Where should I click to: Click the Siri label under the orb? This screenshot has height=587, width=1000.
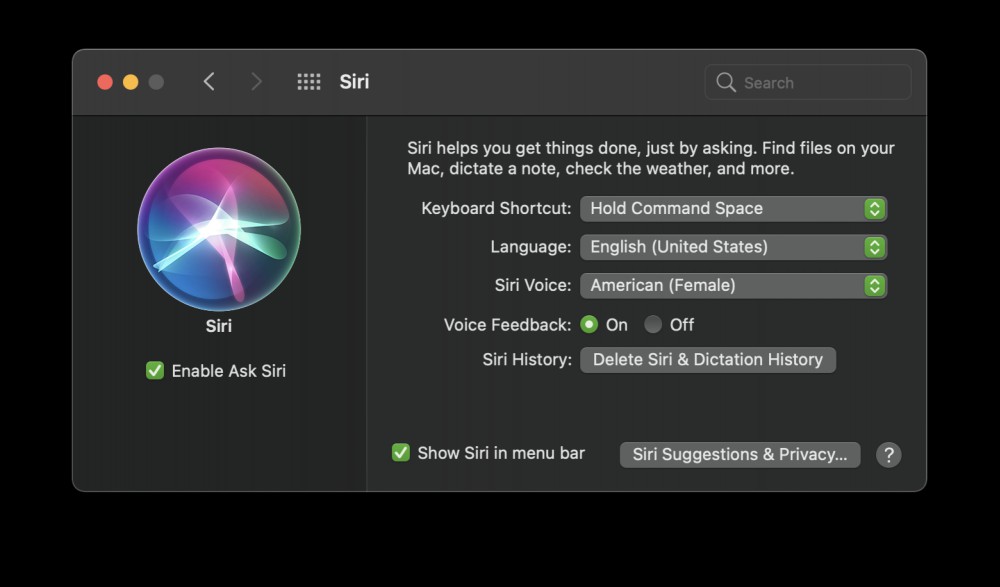[x=219, y=326]
